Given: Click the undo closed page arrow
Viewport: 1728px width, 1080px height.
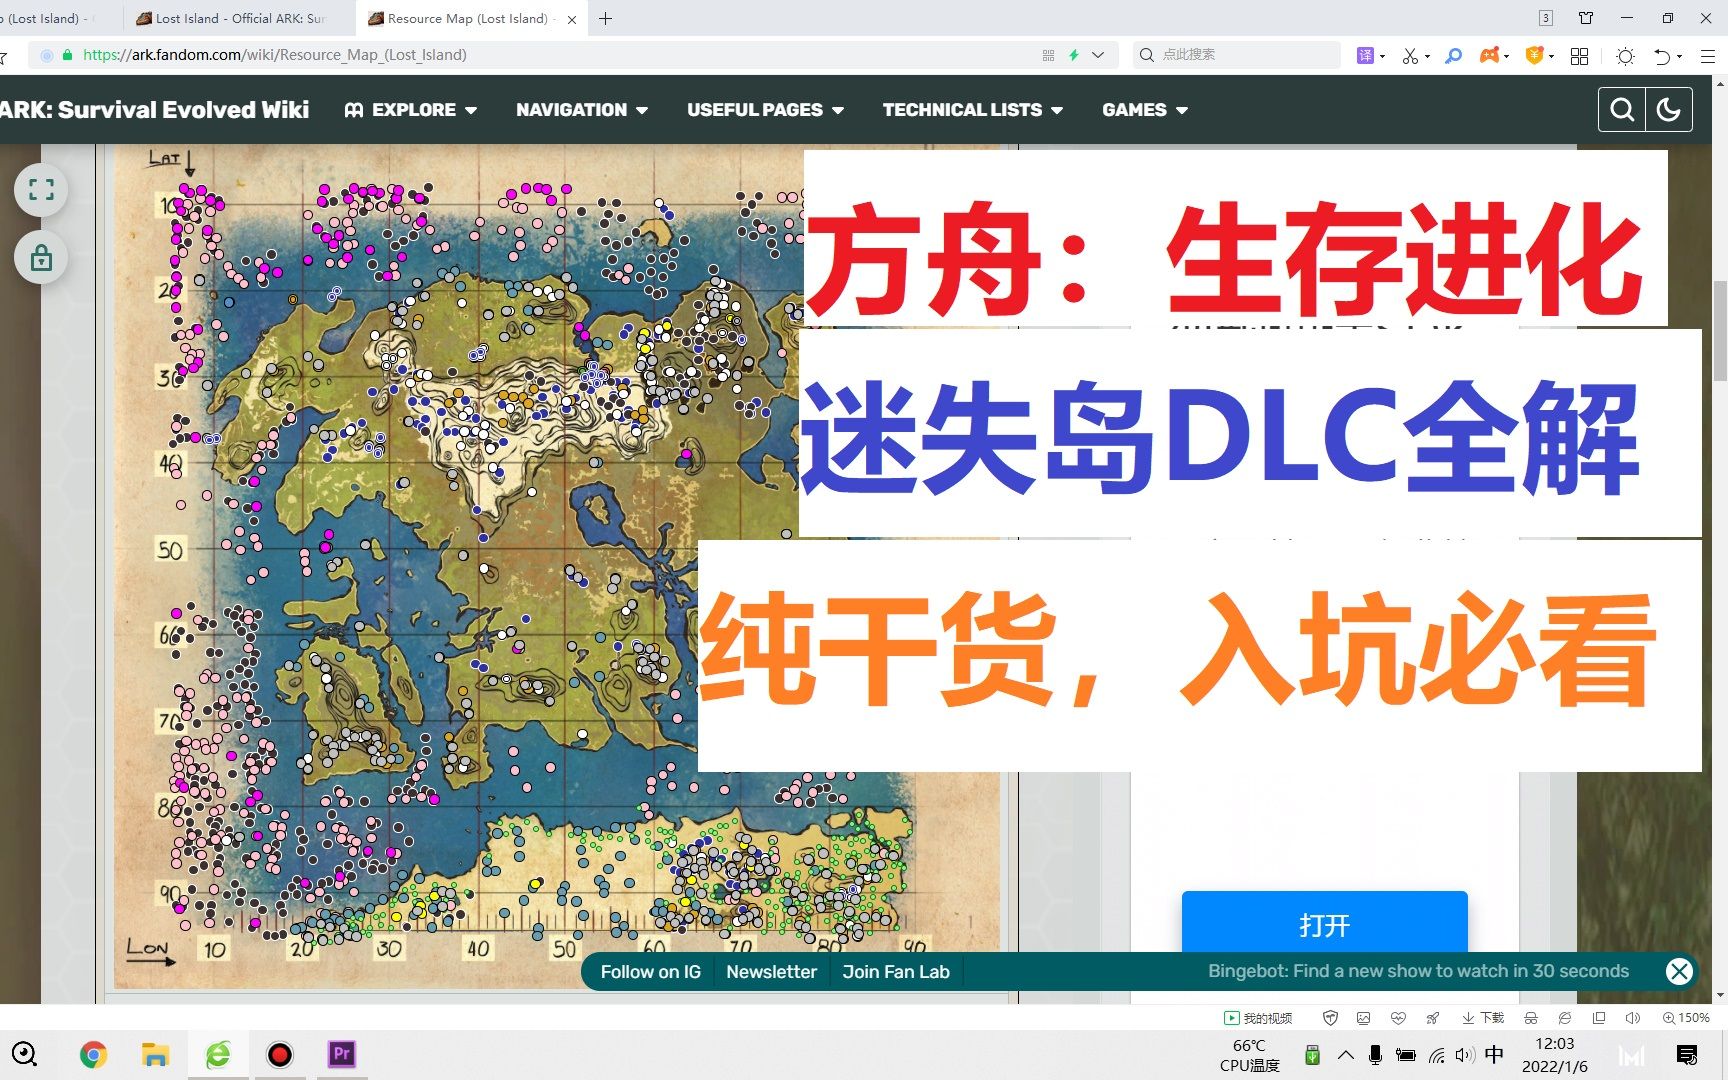Looking at the screenshot, I should coord(1662,56).
